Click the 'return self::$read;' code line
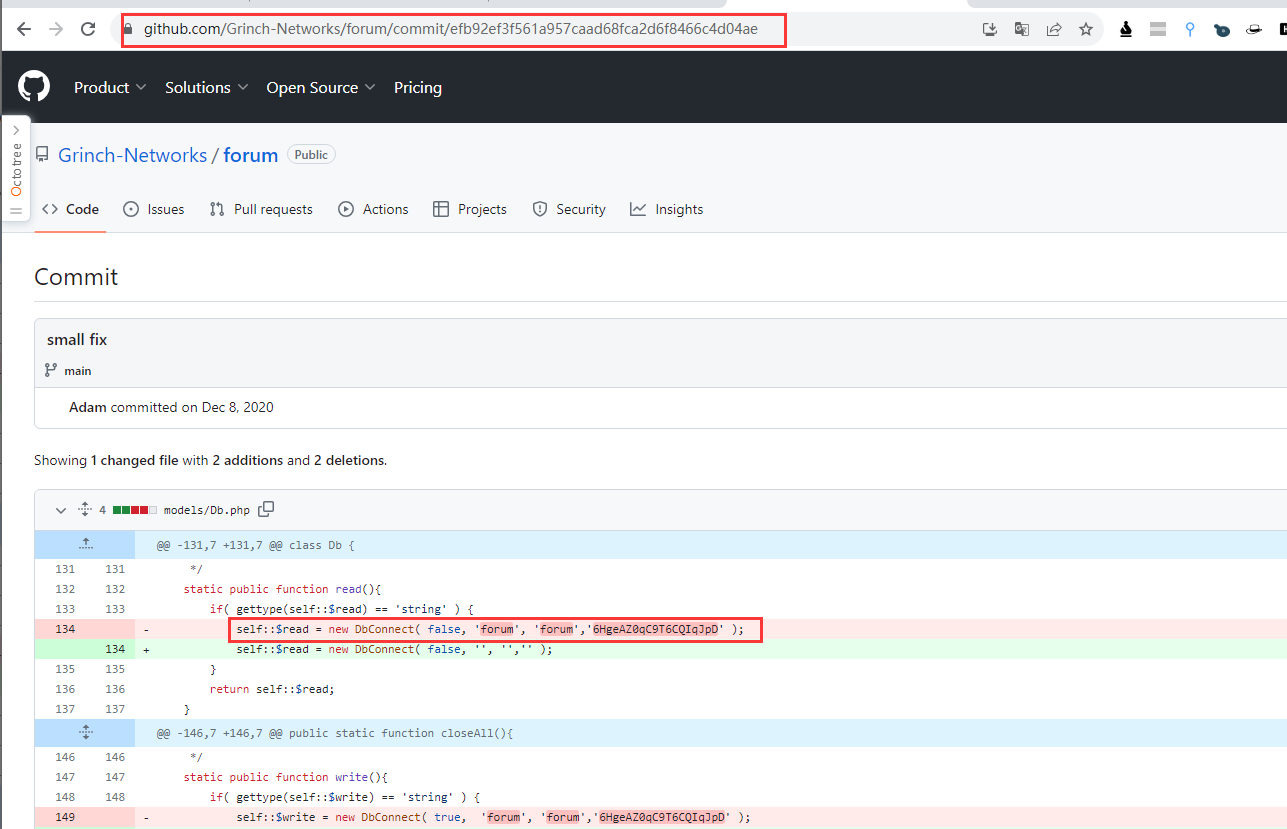This screenshot has width=1287, height=829. [270, 689]
